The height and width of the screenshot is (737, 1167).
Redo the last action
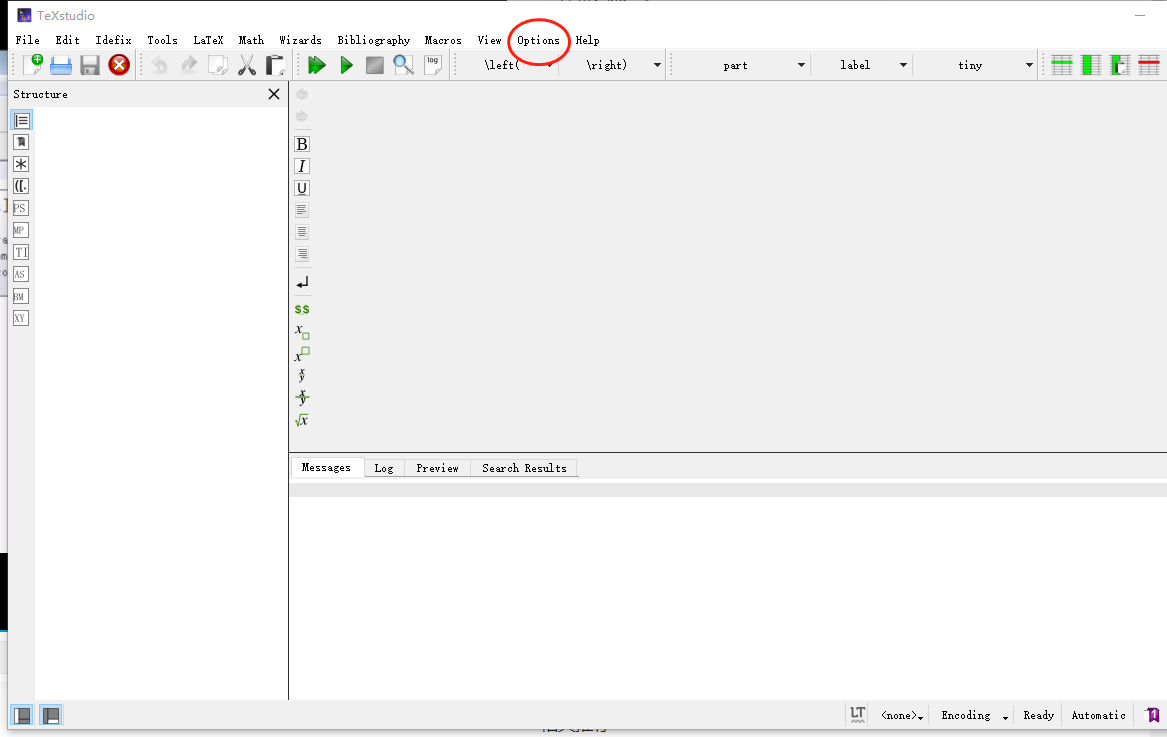189,66
